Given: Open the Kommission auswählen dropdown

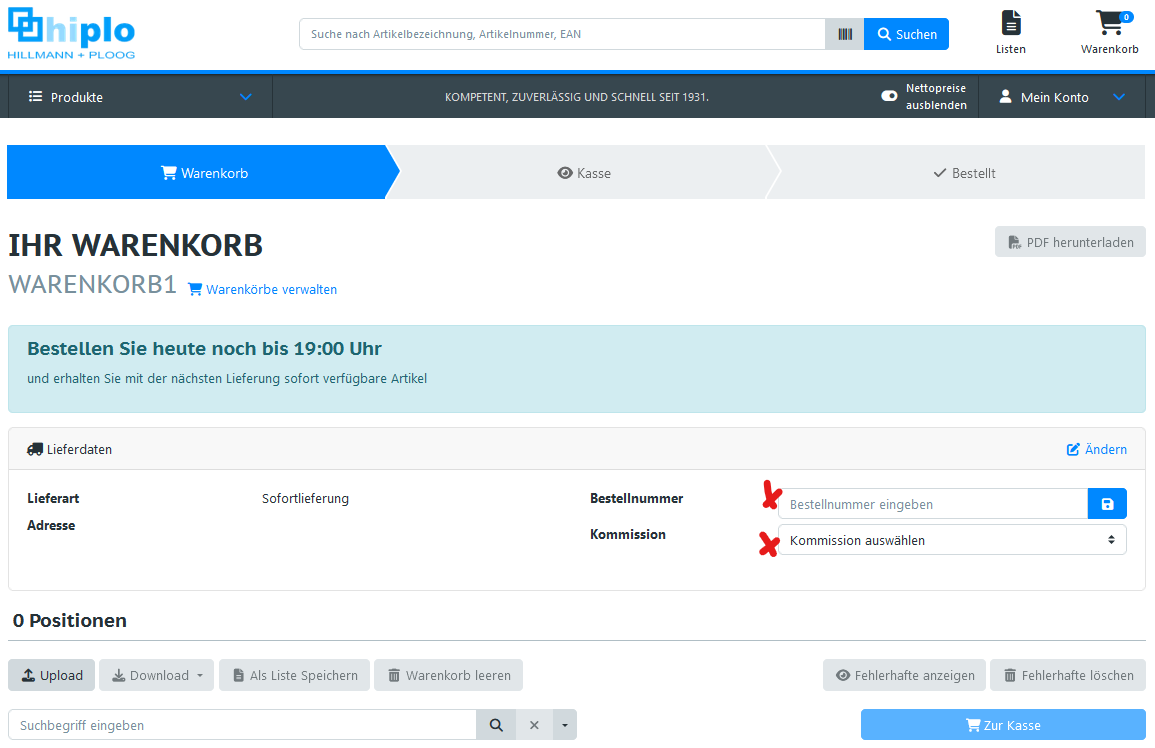Looking at the screenshot, I should [951, 540].
